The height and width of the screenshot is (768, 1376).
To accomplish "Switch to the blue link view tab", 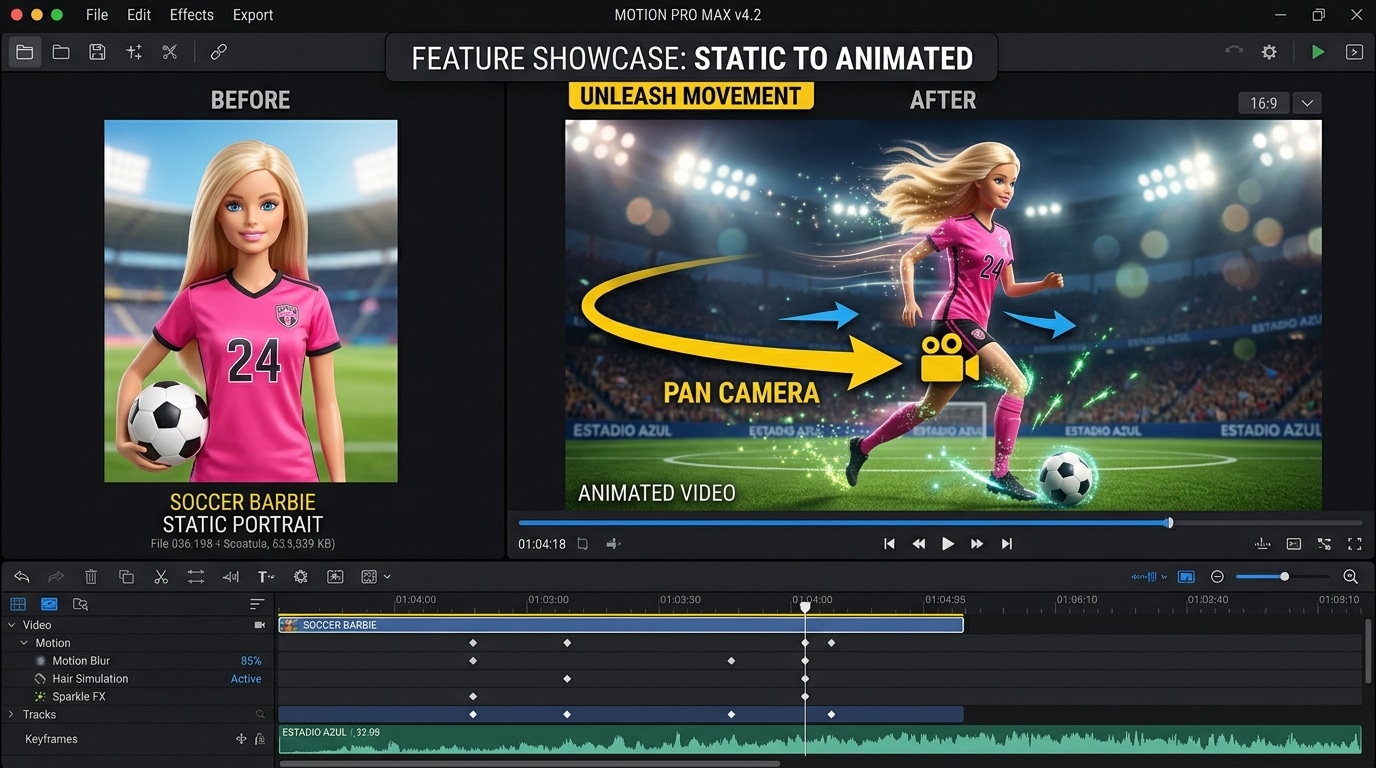I will coord(49,604).
